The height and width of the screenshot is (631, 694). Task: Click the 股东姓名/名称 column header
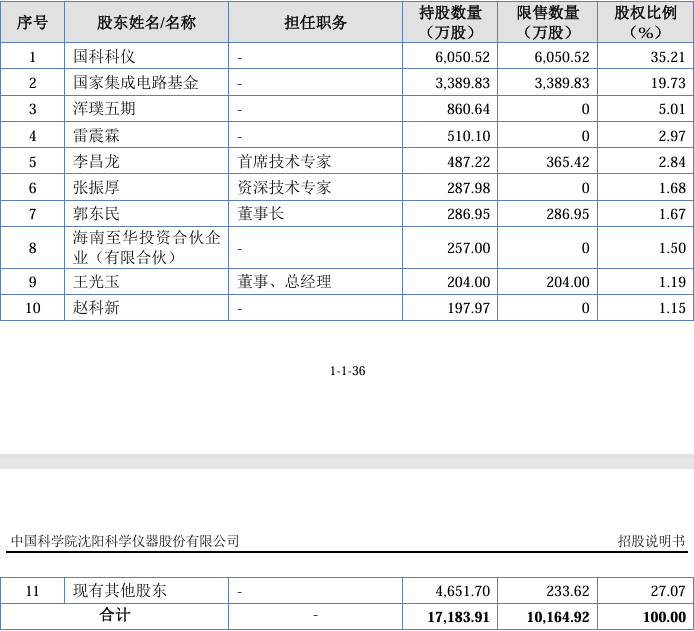(x=147, y=23)
